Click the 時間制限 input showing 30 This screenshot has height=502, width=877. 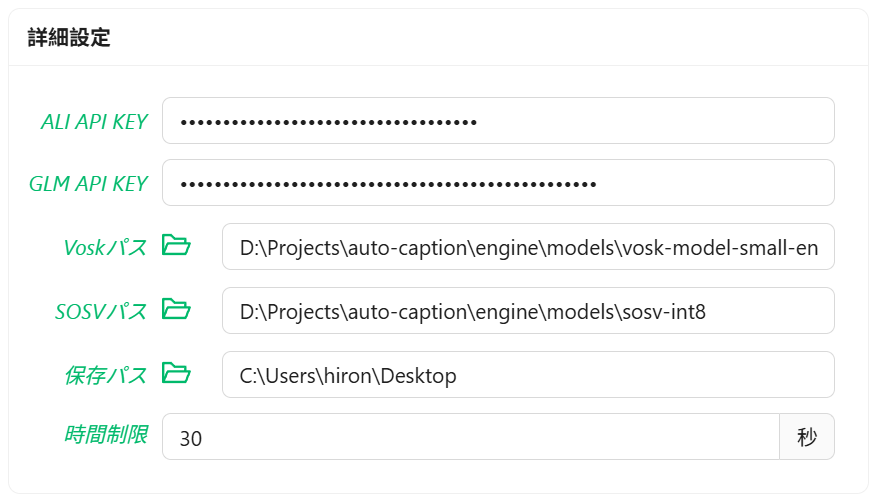point(470,437)
